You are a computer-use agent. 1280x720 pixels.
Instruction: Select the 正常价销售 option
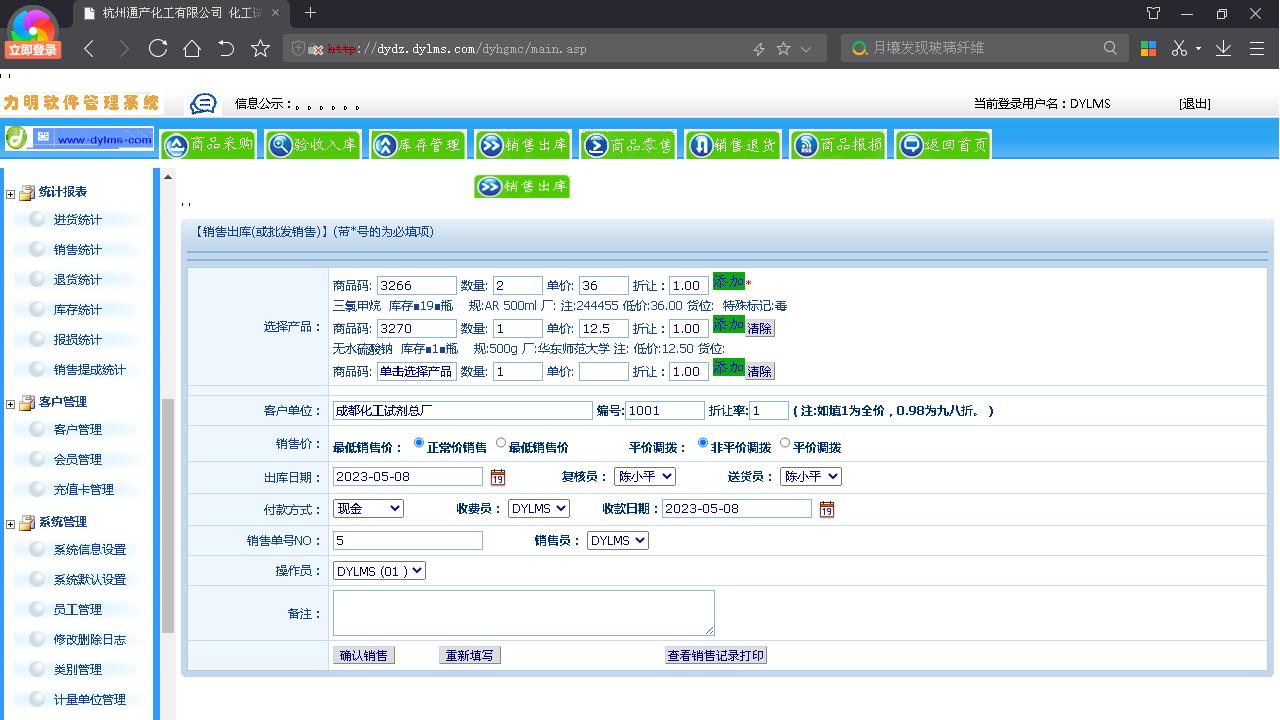tap(417, 443)
